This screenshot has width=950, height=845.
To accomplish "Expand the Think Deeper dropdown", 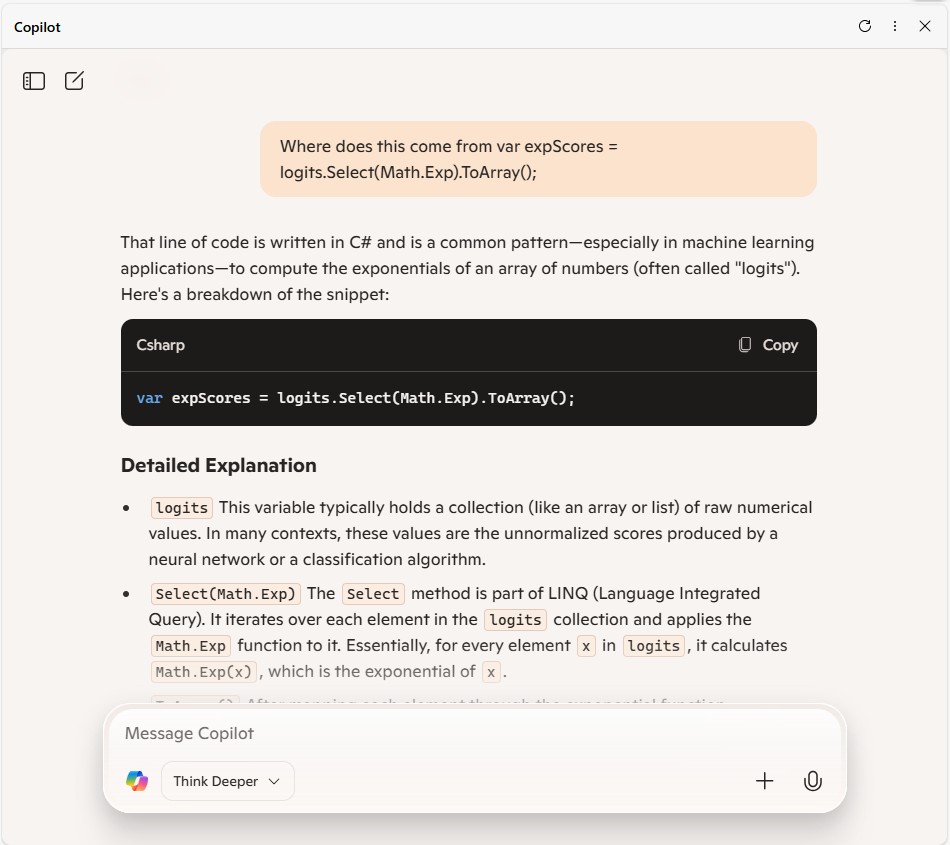I will tap(227, 781).
